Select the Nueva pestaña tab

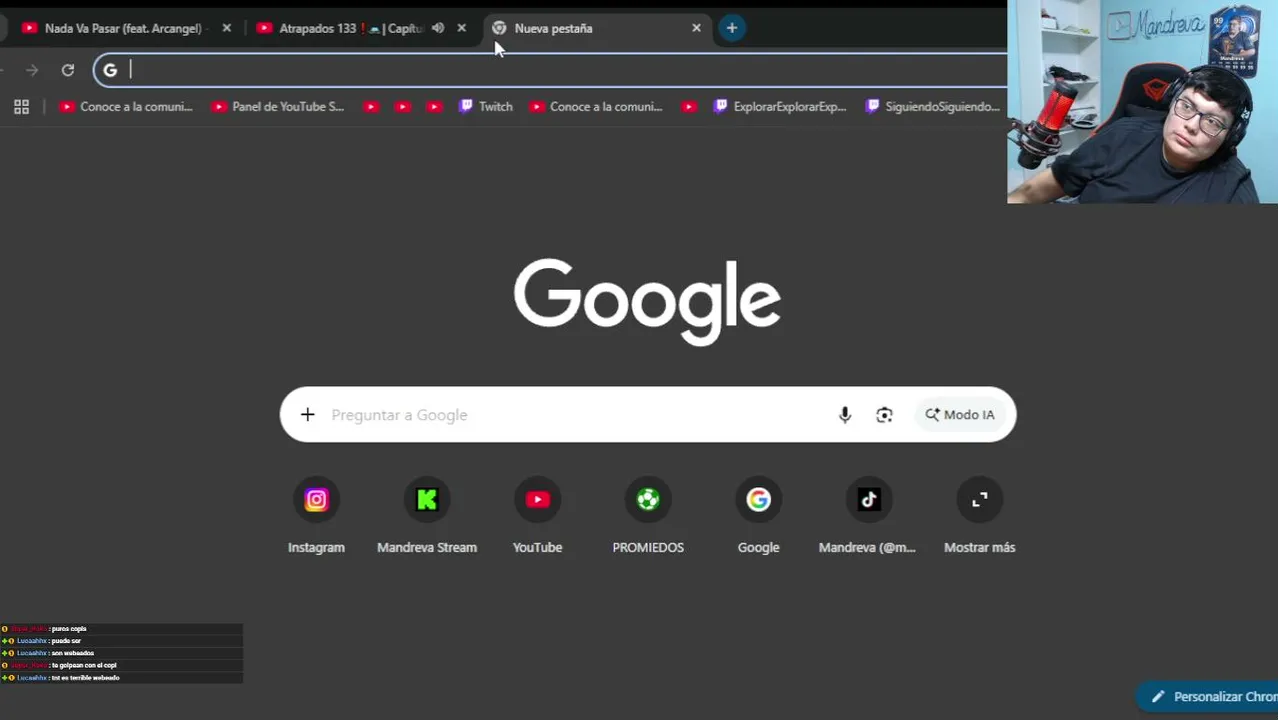tap(597, 28)
